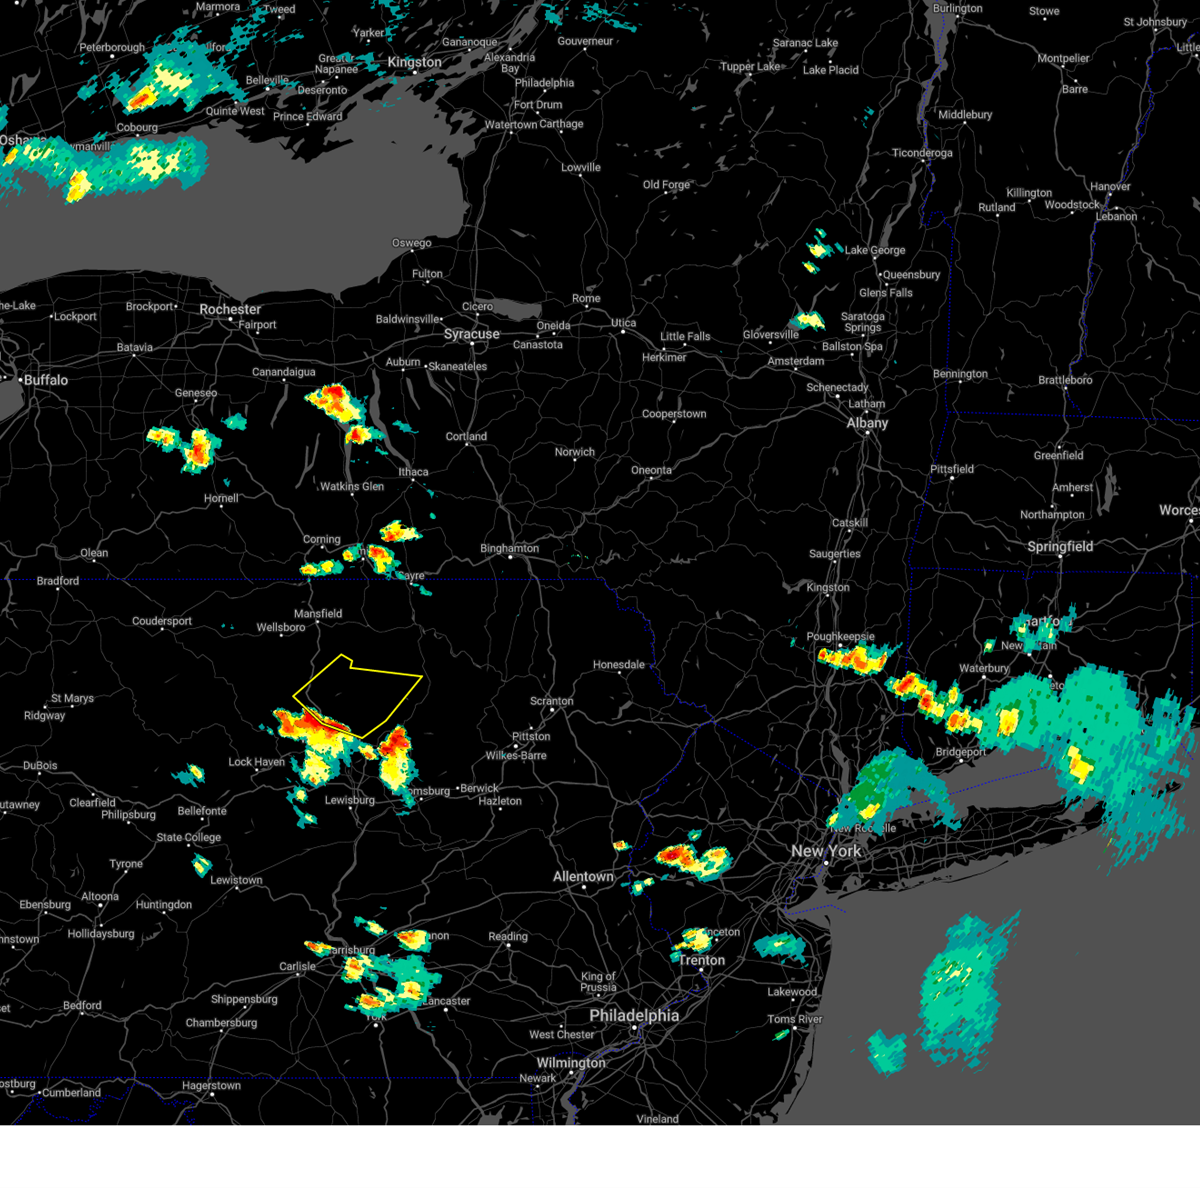The width and height of the screenshot is (1200, 1200).
Task: Select the Syracuse city label
Action: (472, 334)
